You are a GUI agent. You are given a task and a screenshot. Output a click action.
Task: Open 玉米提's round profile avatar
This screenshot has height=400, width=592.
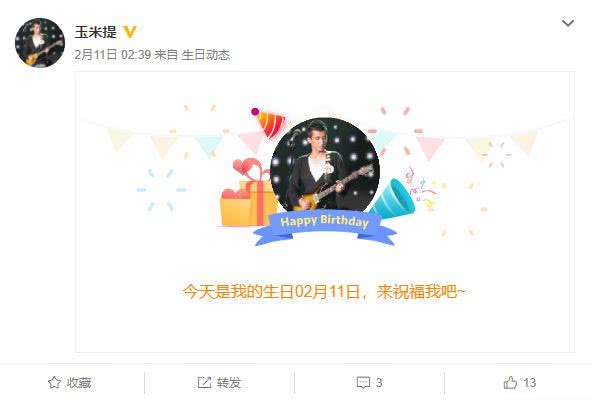pos(40,43)
